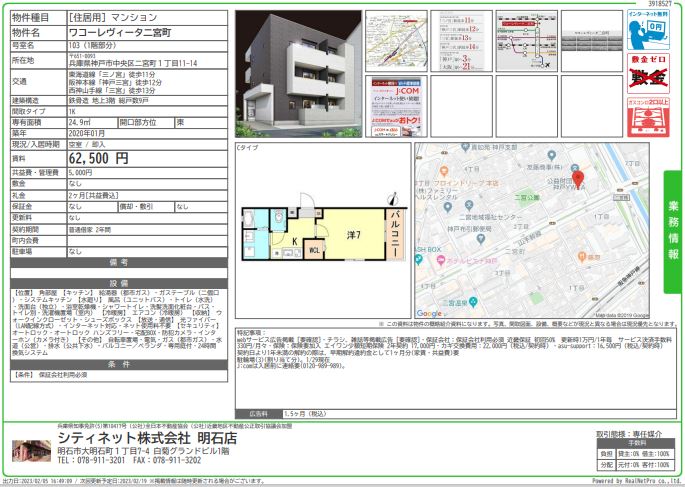Viewport: 685px width, 487px height.
Task: Click the free internet icon
Action: point(648,30)
